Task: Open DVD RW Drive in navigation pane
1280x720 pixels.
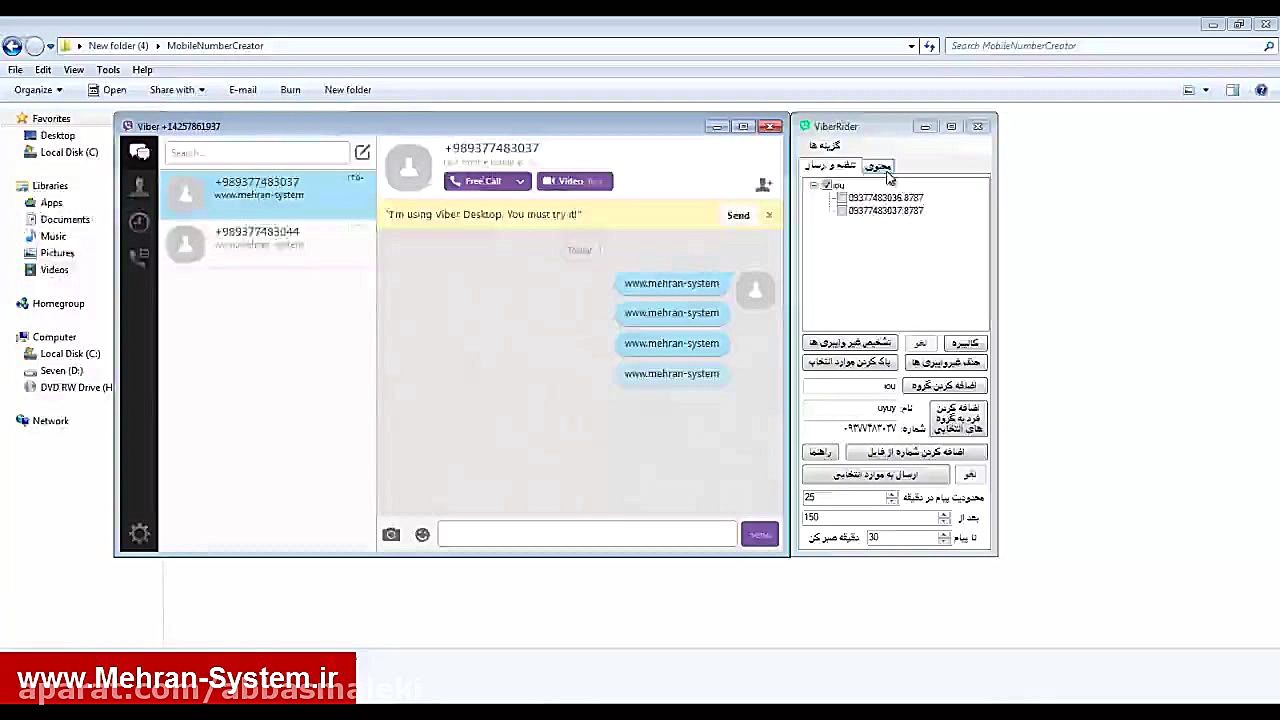Action: (x=68, y=387)
